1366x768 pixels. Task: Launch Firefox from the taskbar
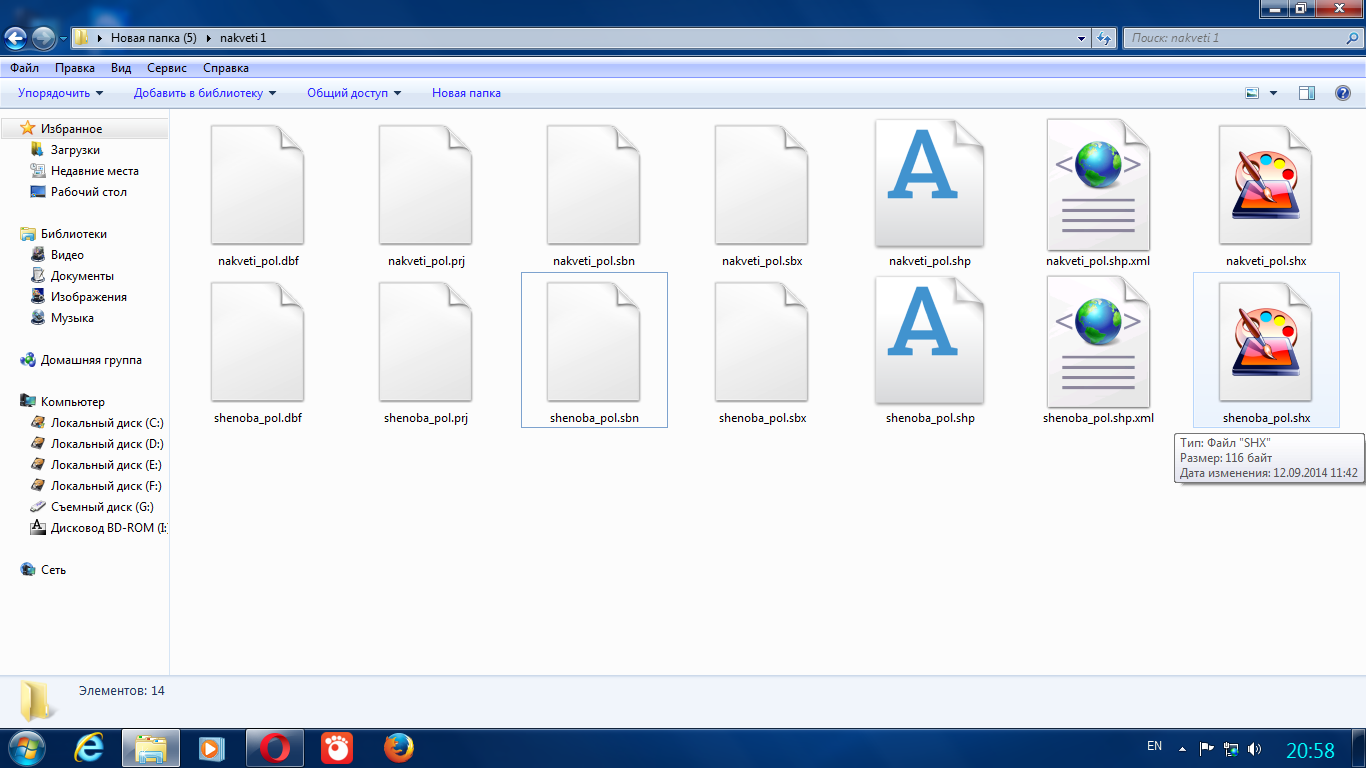click(399, 747)
